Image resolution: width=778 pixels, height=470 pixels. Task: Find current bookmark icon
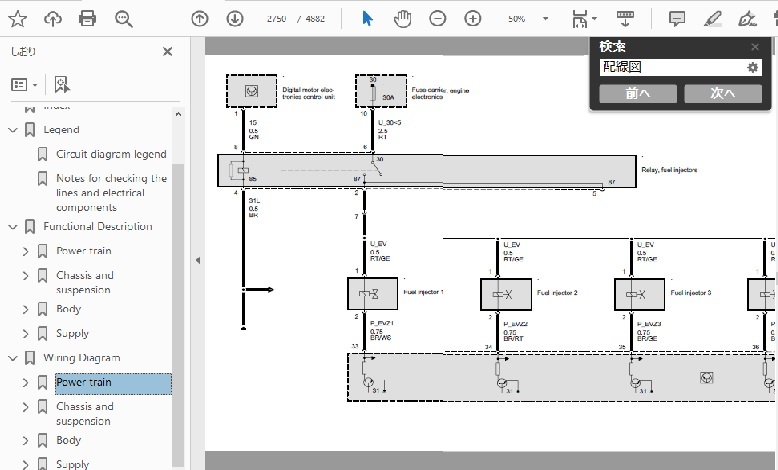(62, 84)
